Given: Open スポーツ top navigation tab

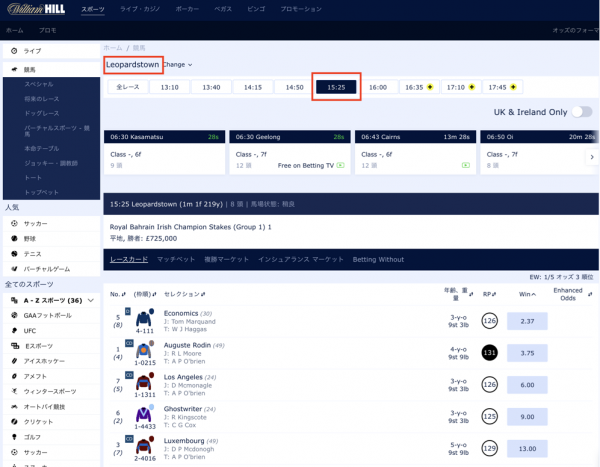Looking at the screenshot, I should (x=93, y=9).
